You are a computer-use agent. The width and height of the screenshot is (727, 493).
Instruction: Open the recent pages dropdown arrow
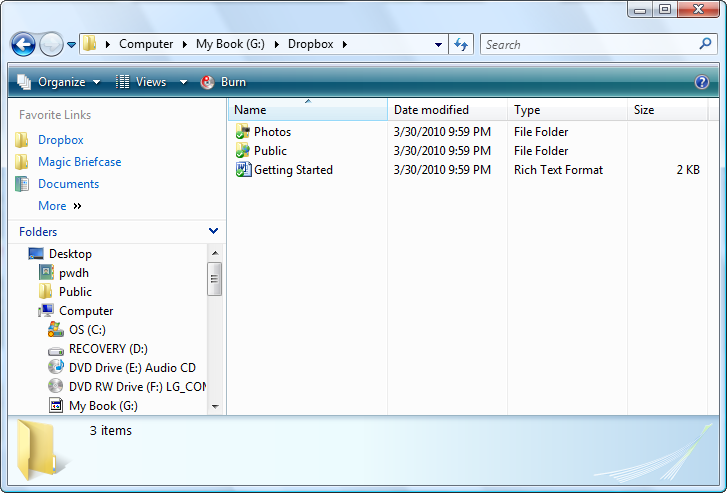pyautogui.click(x=71, y=45)
